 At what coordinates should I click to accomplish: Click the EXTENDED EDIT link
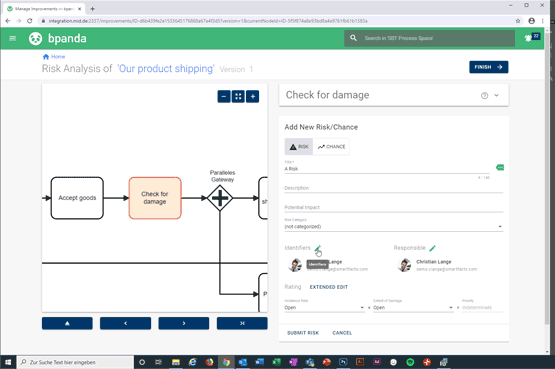point(328,287)
